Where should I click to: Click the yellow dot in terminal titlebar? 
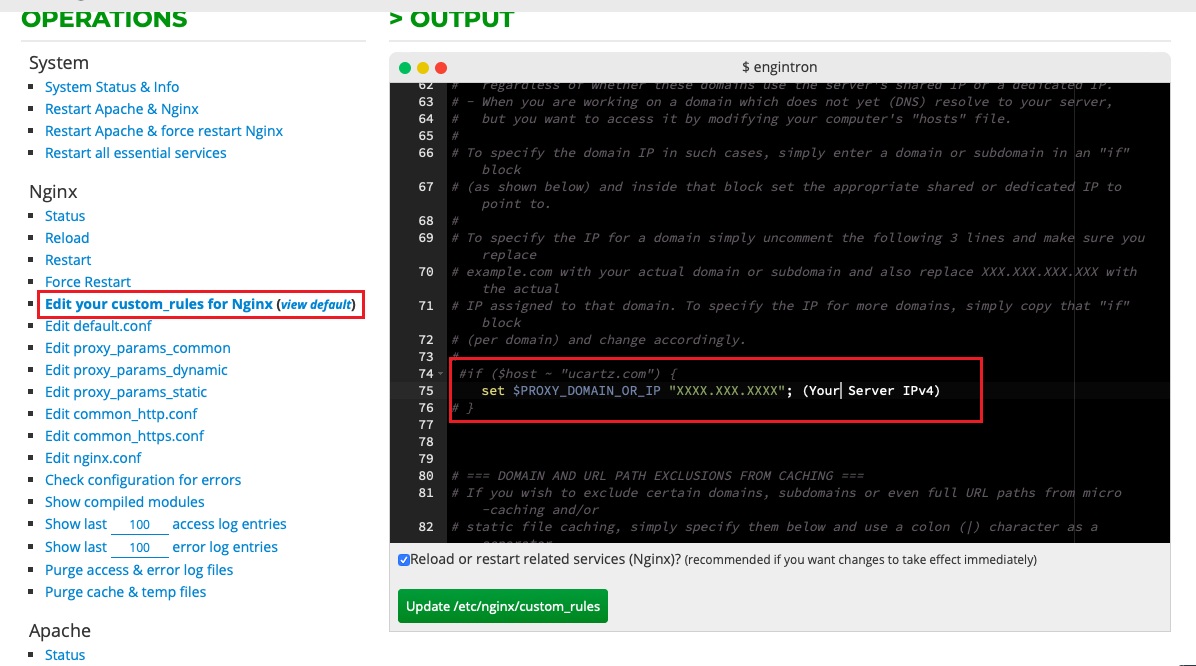(x=423, y=68)
